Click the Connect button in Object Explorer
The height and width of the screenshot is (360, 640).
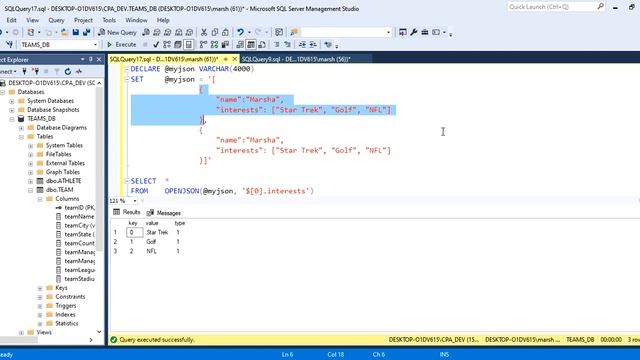pos(8,71)
